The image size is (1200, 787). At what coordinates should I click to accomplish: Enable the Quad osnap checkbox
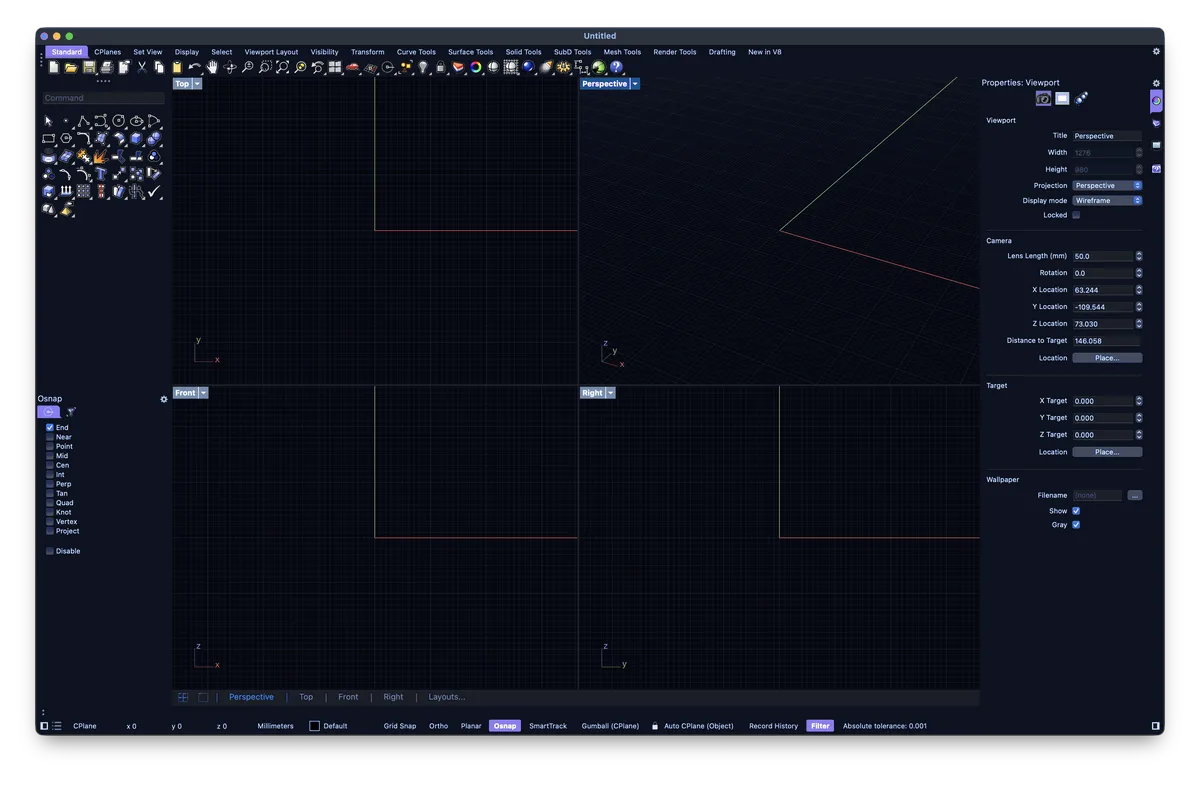[50, 503]
